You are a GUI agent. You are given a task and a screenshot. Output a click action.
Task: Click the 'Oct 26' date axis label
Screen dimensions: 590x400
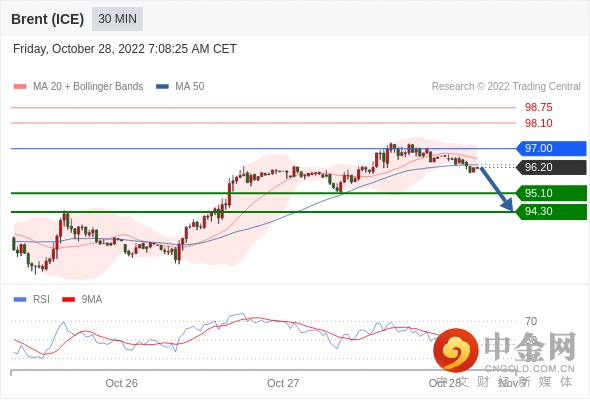point(122,383)
